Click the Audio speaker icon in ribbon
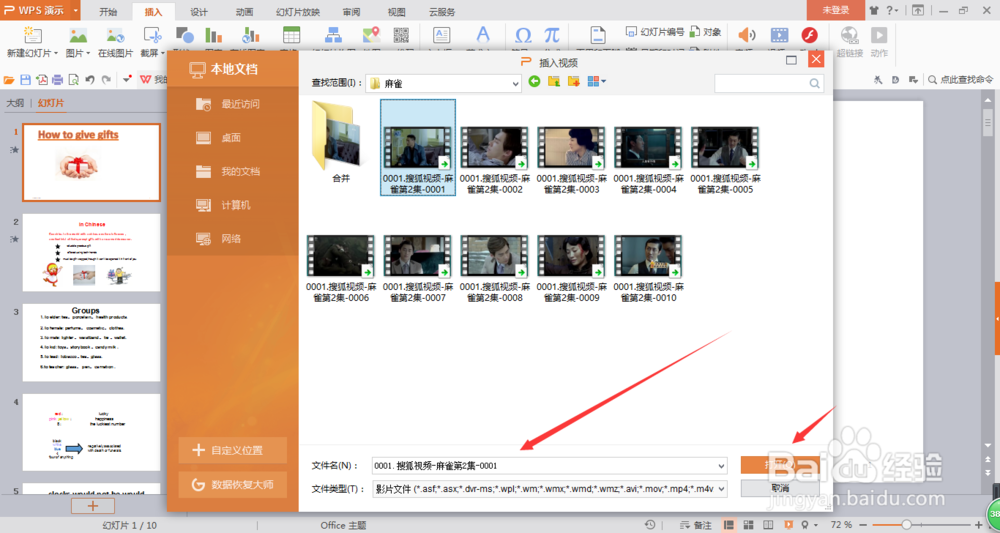The image size is (1000, 533). pyautogui.click(x=746, y=35)
